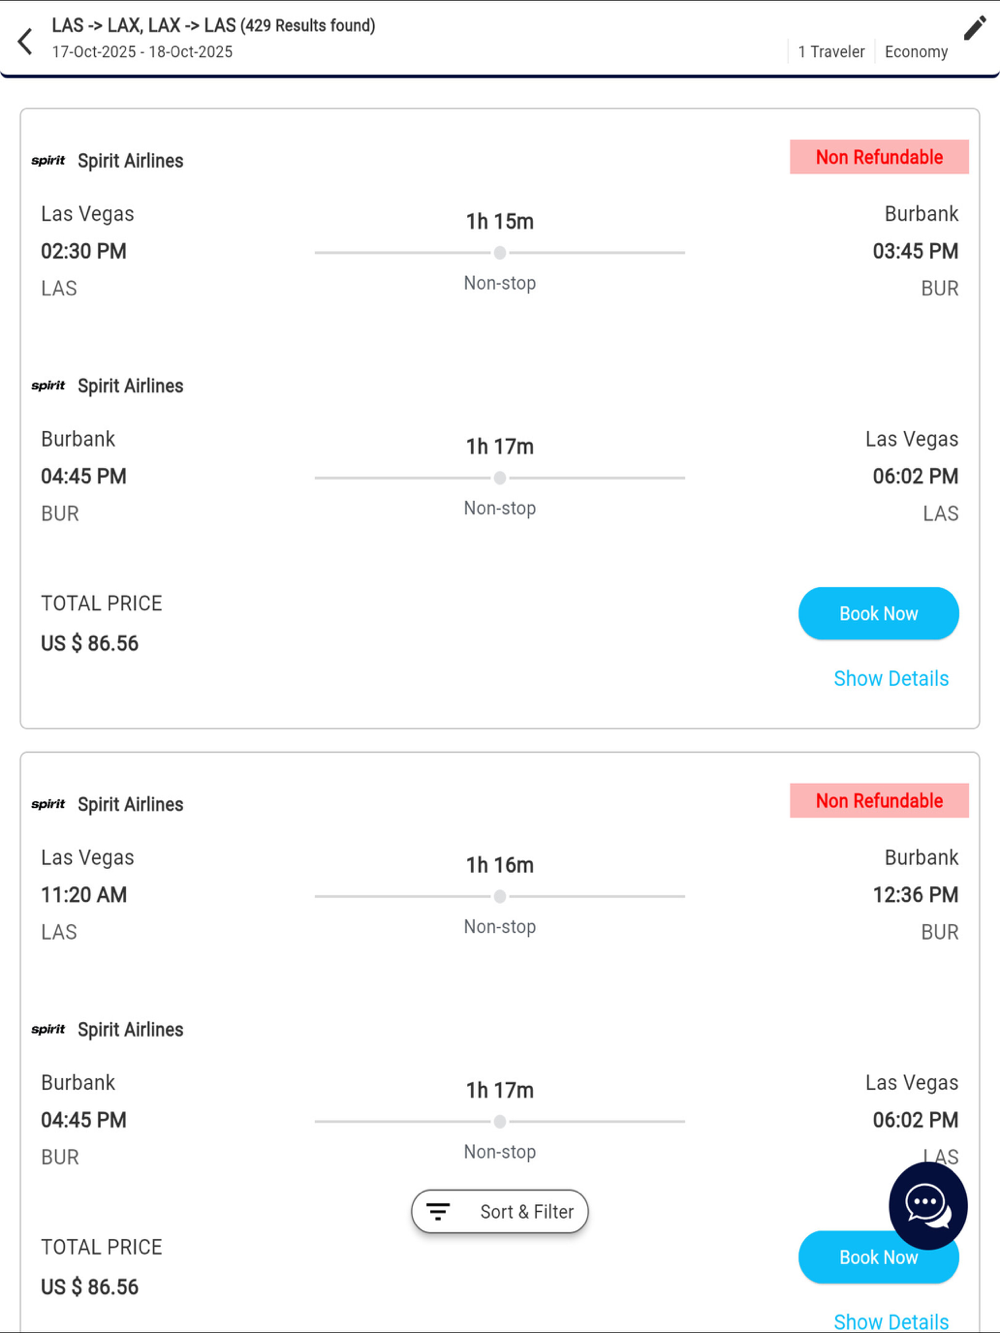The width and height of the screenshot is (1000, 1333).
Task: Tap the filter lines icon
Action: (438, 1212)
